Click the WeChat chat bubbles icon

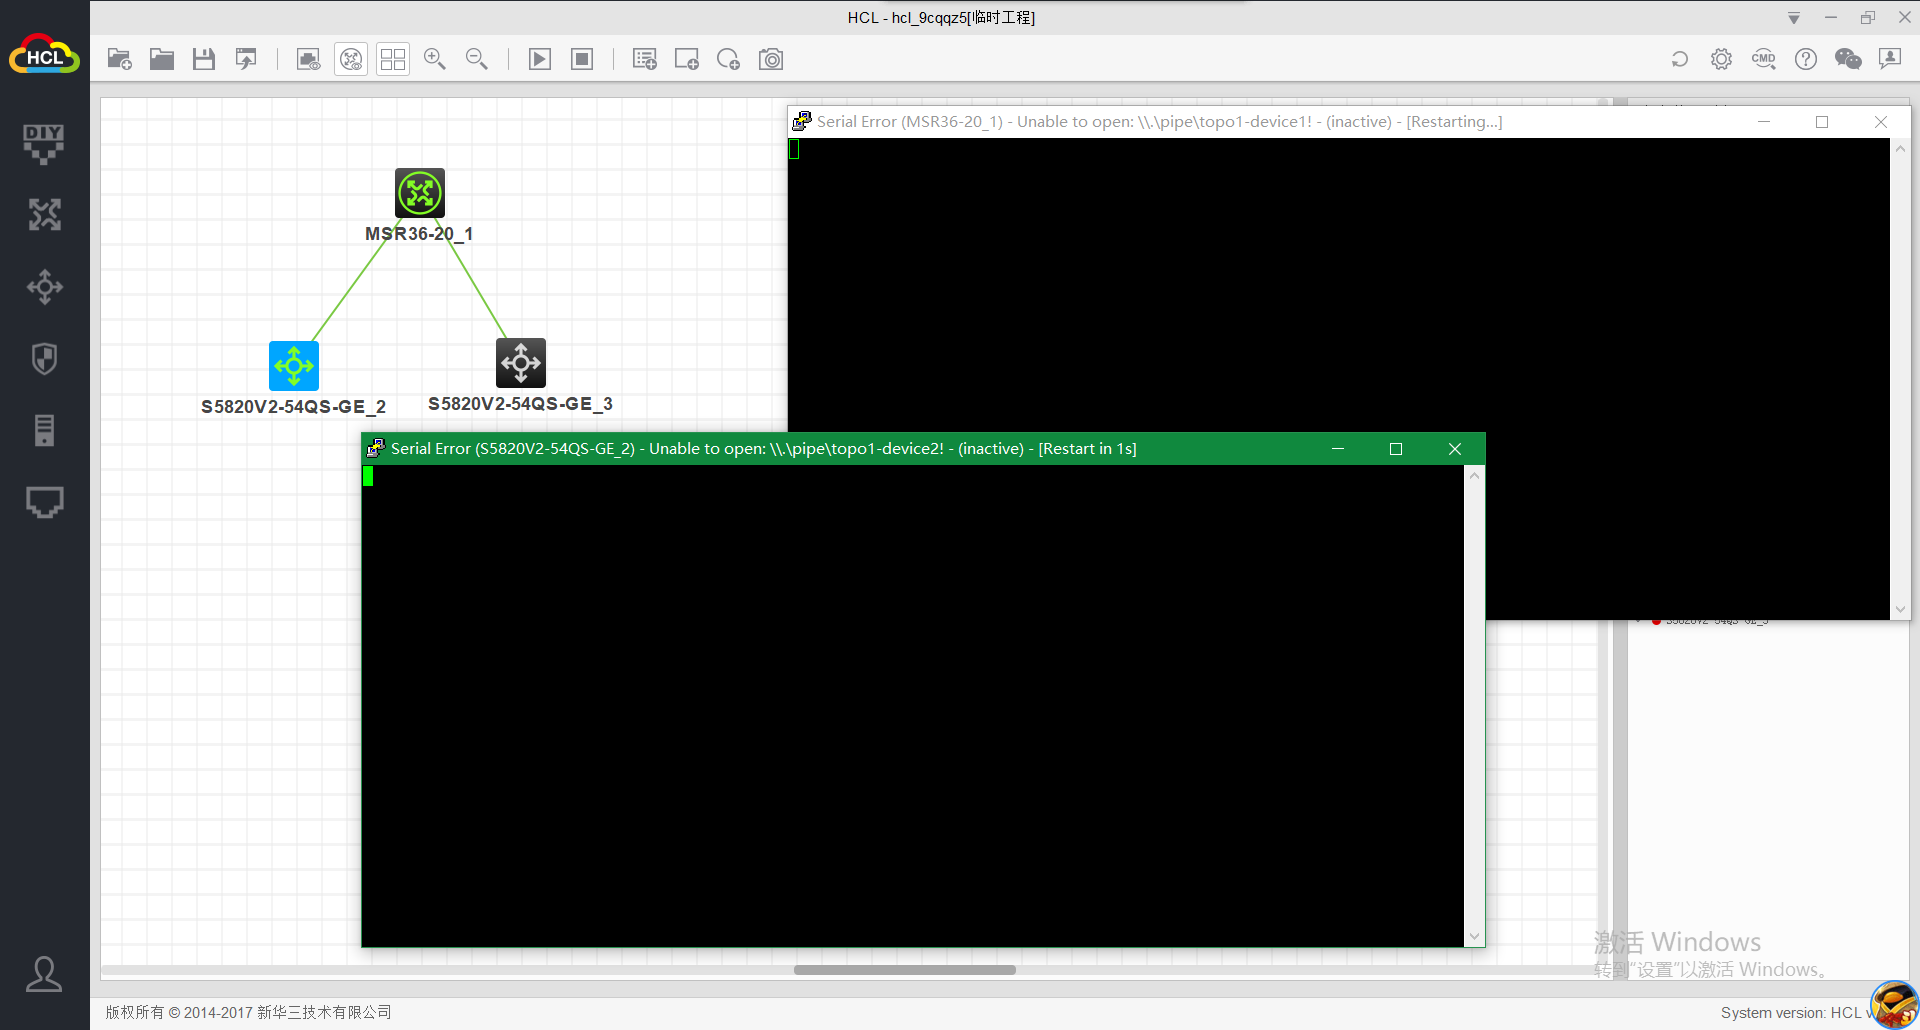[x=1848, y=59]
